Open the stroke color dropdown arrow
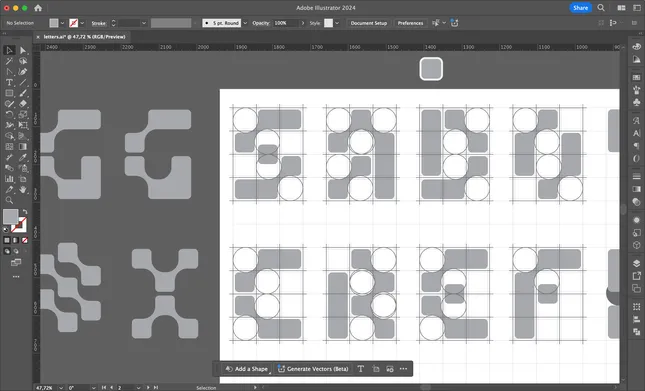 [82, 23]
